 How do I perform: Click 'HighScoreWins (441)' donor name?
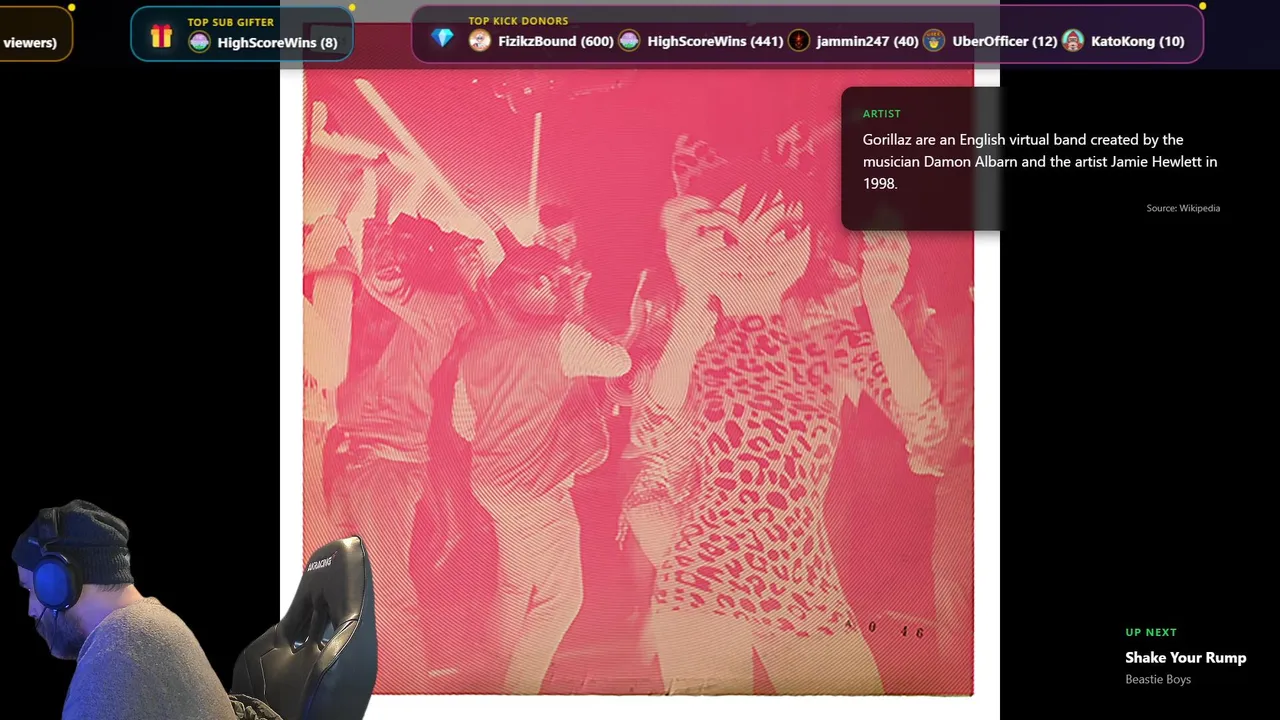pyautogui.click(x=715, y=41)
